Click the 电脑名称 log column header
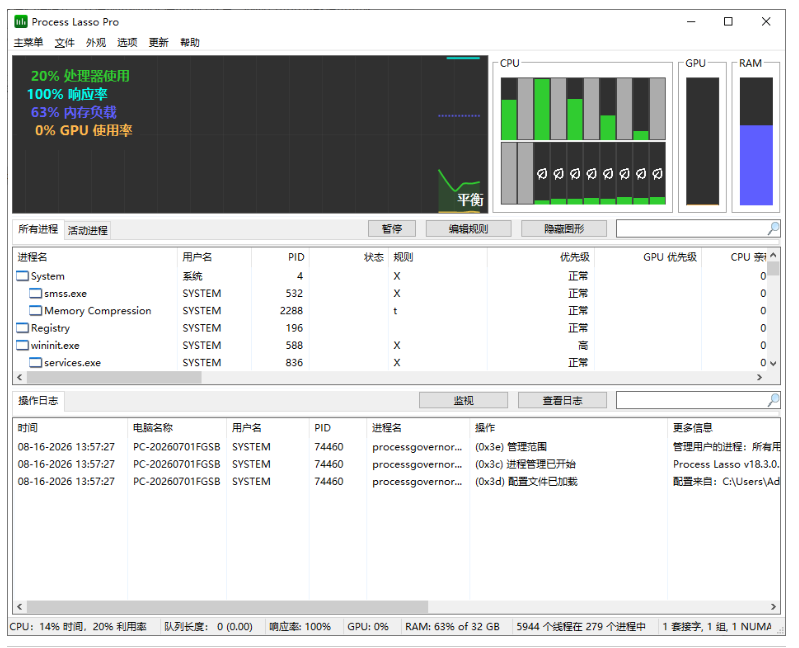 [x=177, y=428]
